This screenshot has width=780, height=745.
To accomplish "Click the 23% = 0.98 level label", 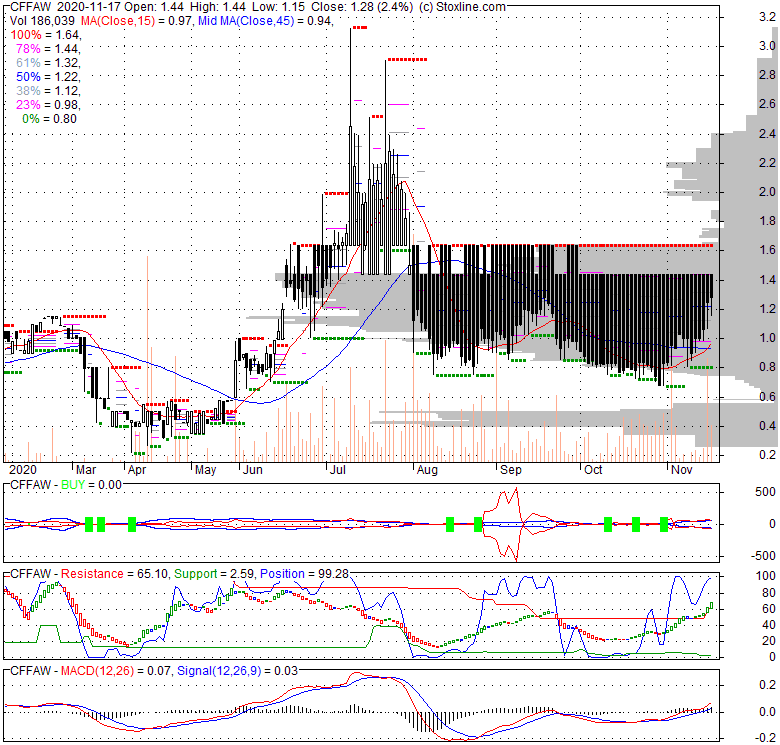I will (x=47, y=104).
